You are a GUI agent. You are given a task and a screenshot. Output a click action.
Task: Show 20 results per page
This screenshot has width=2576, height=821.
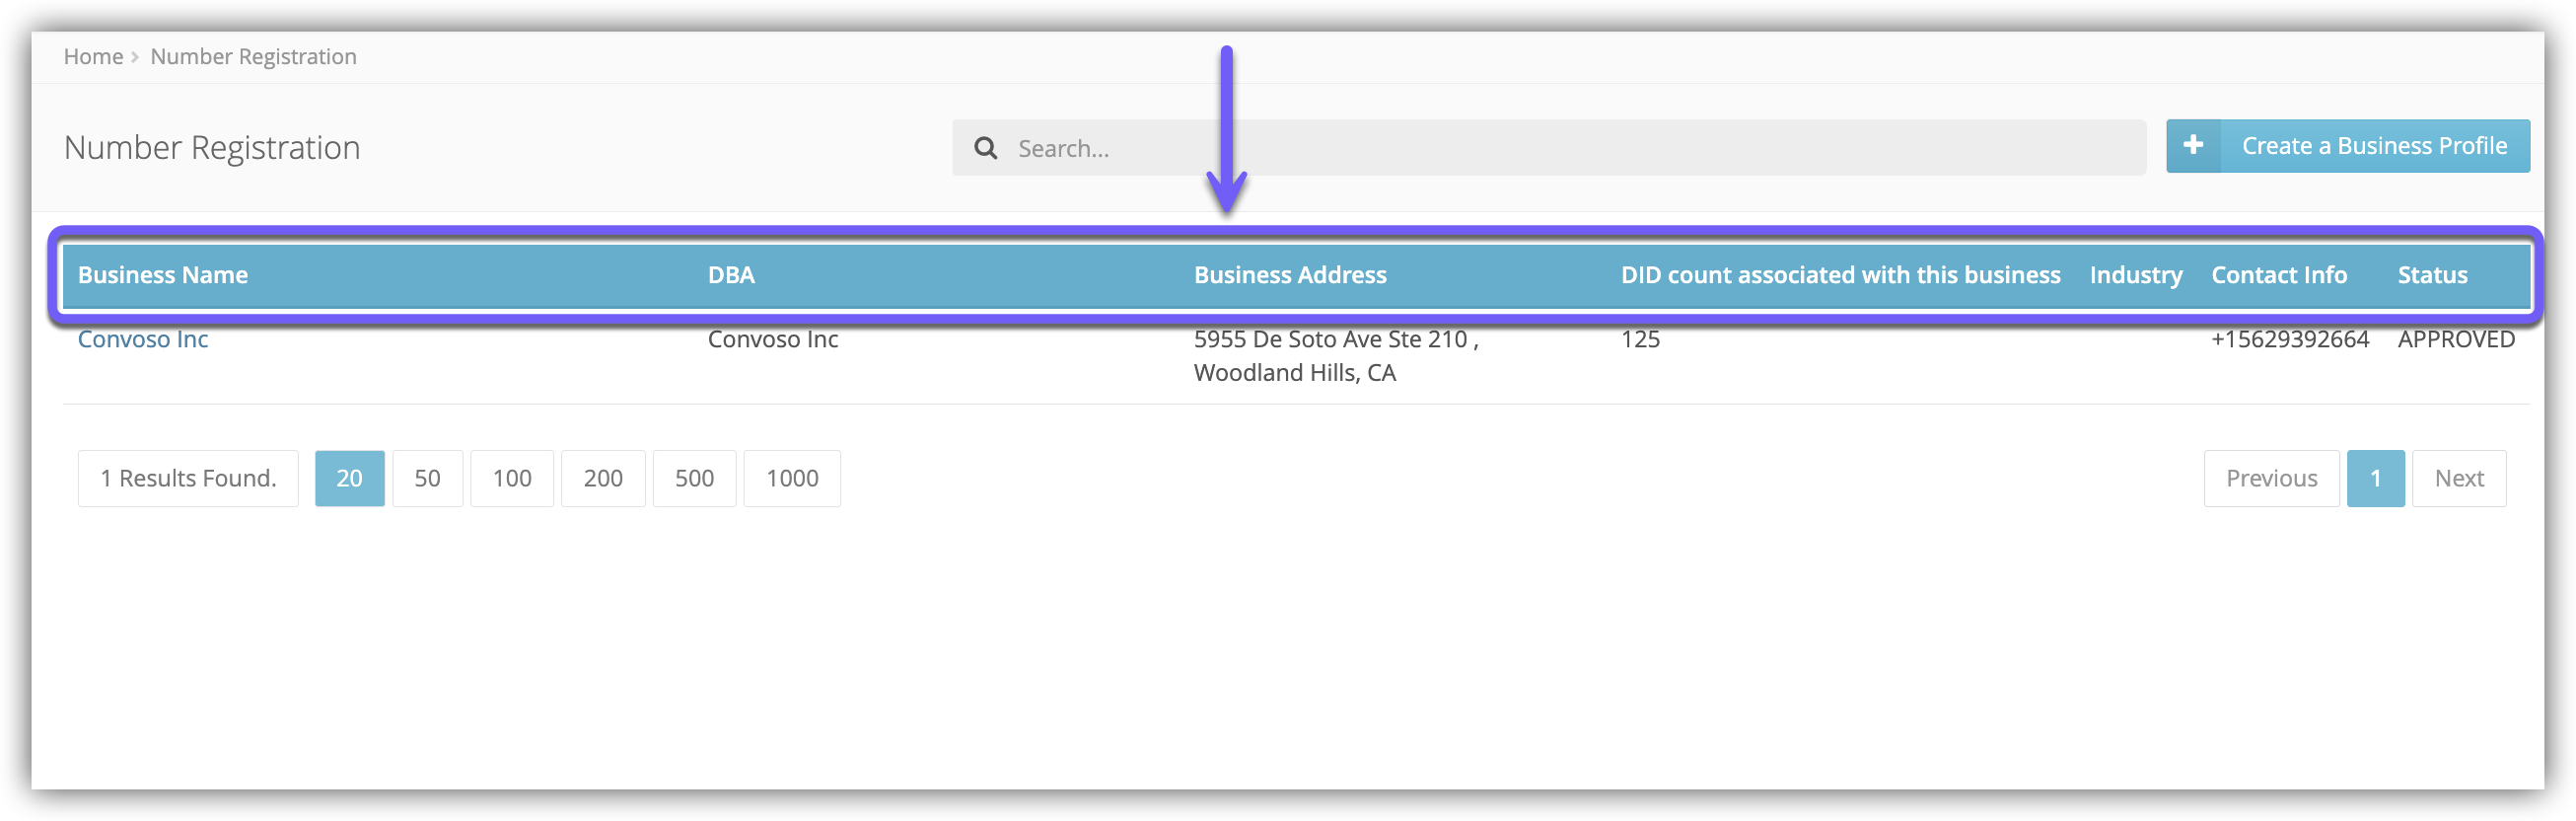tap(349, 478)
